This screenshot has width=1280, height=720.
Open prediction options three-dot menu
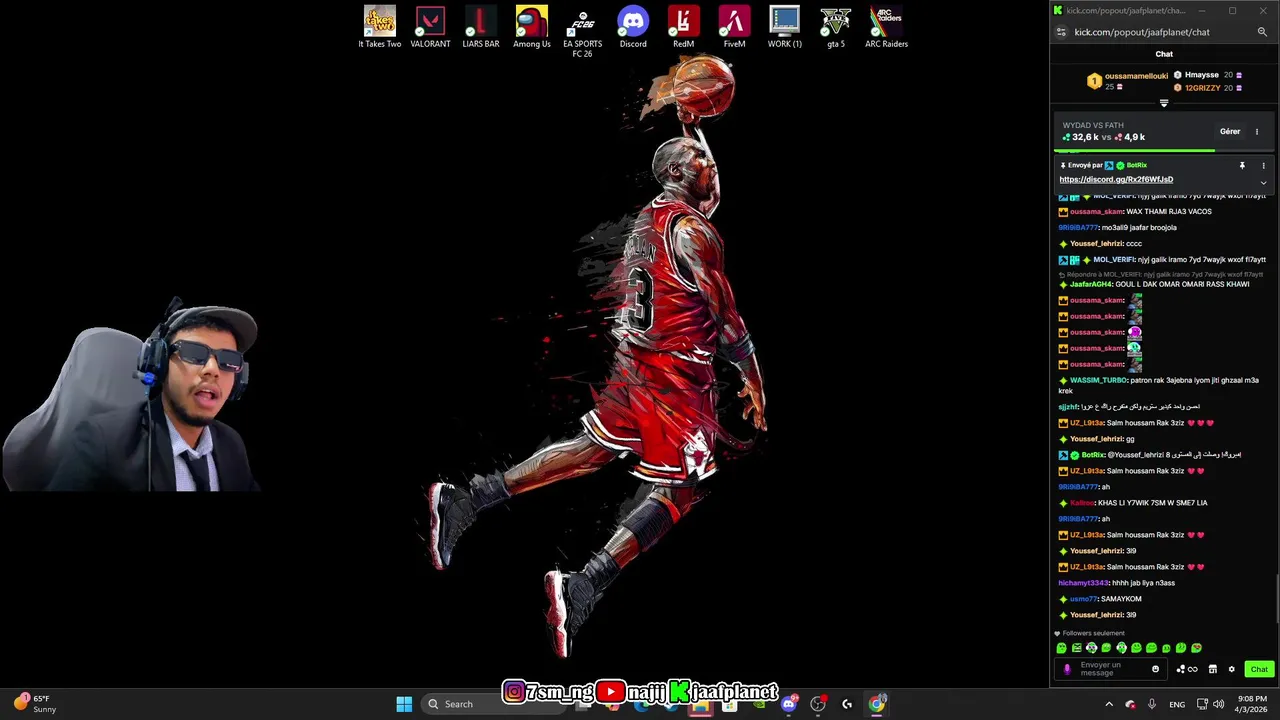(x=1257, y=131)
